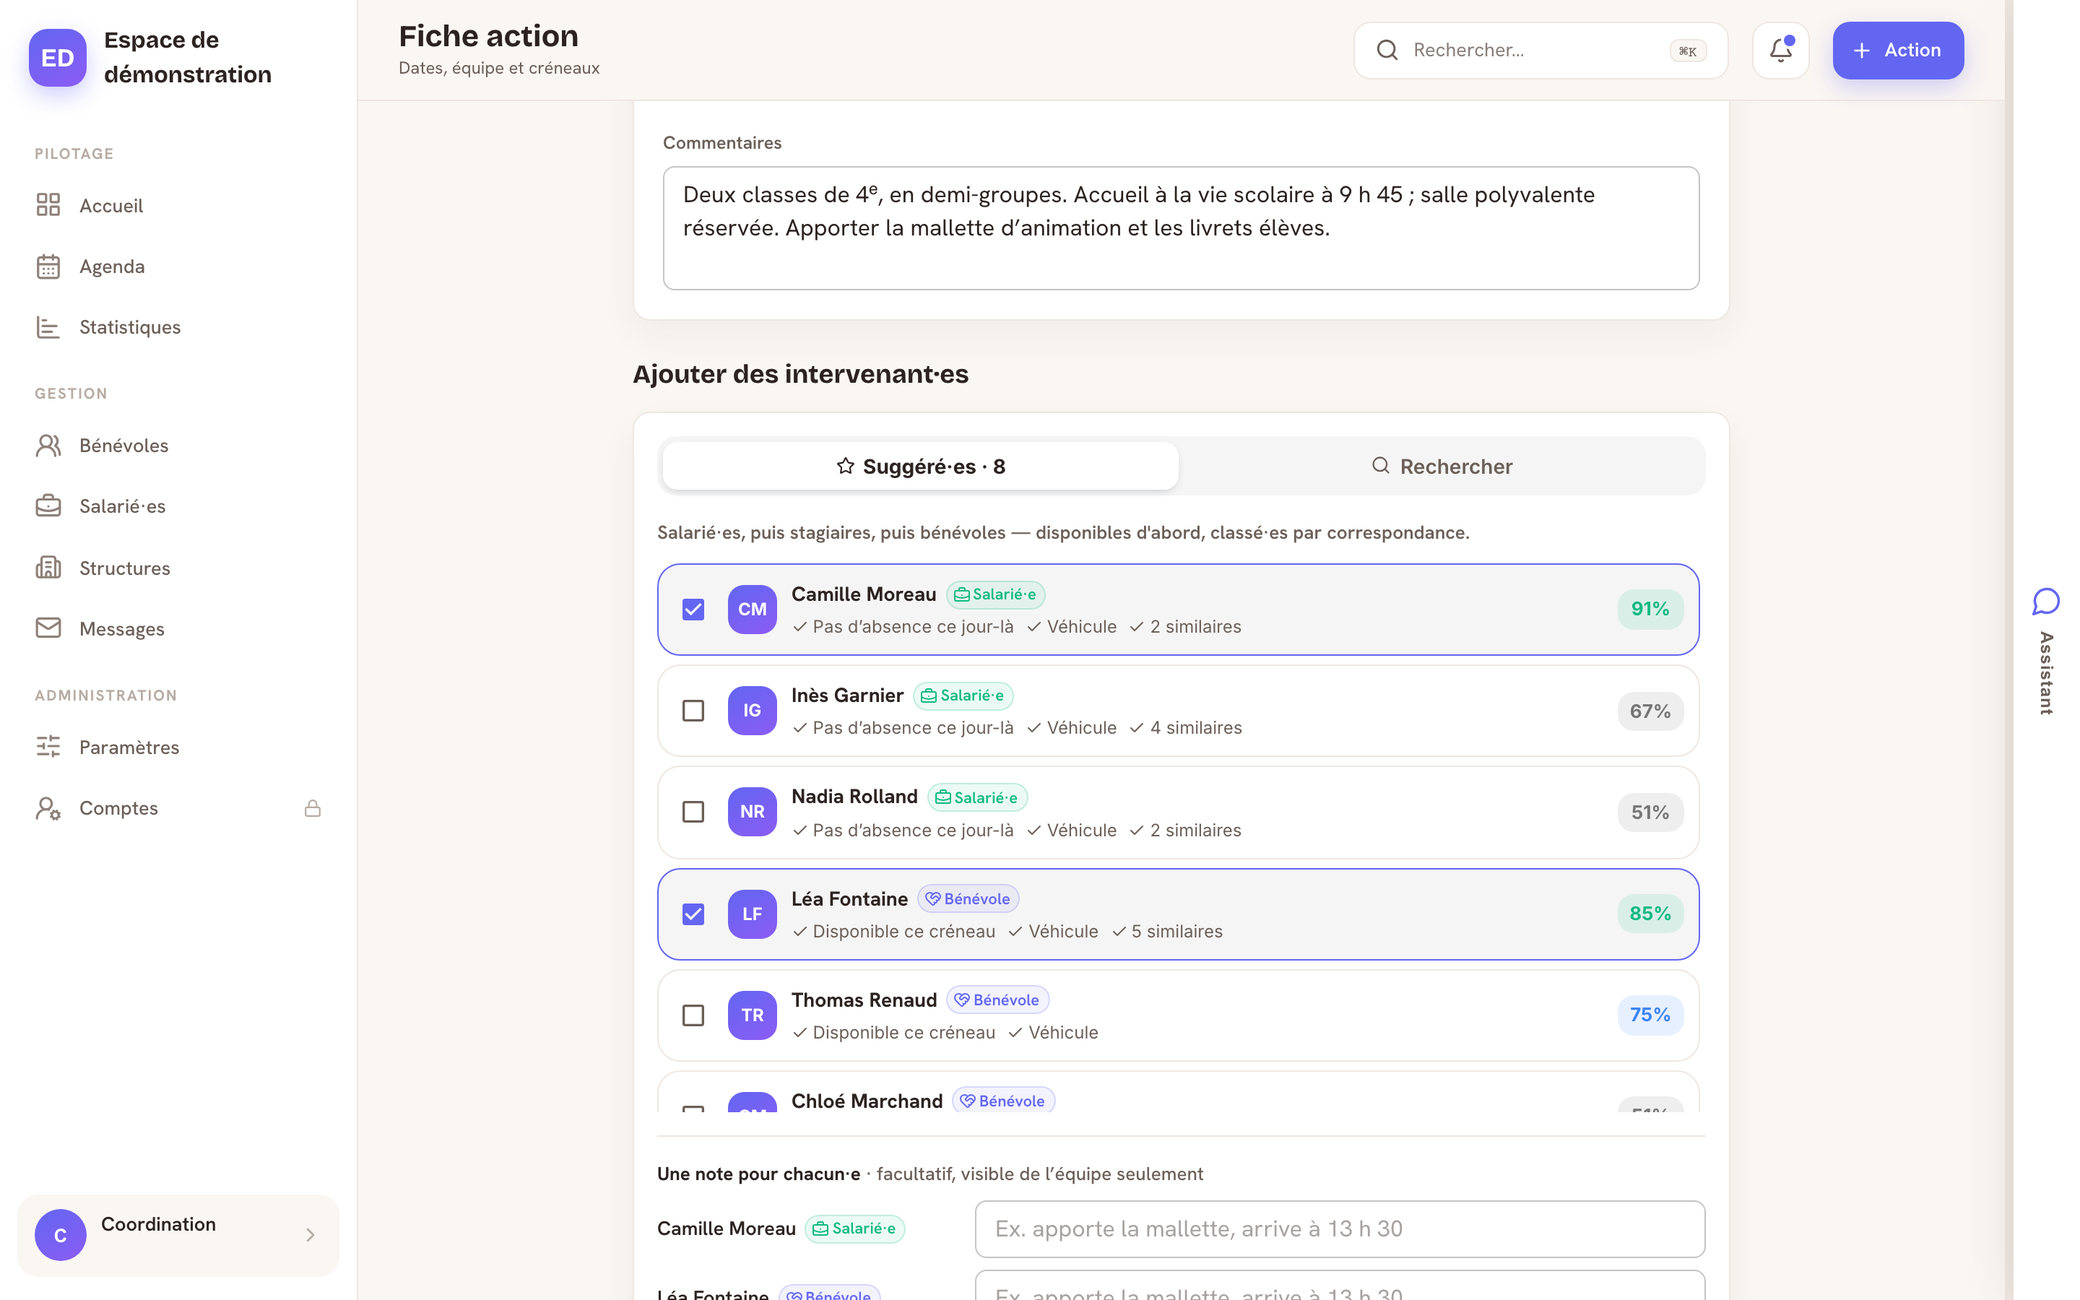The width and height of the screenshot is (2080, 1300).
Task: Uncheck Camille Moreau's checkbox
Action: tap(693, 609)
